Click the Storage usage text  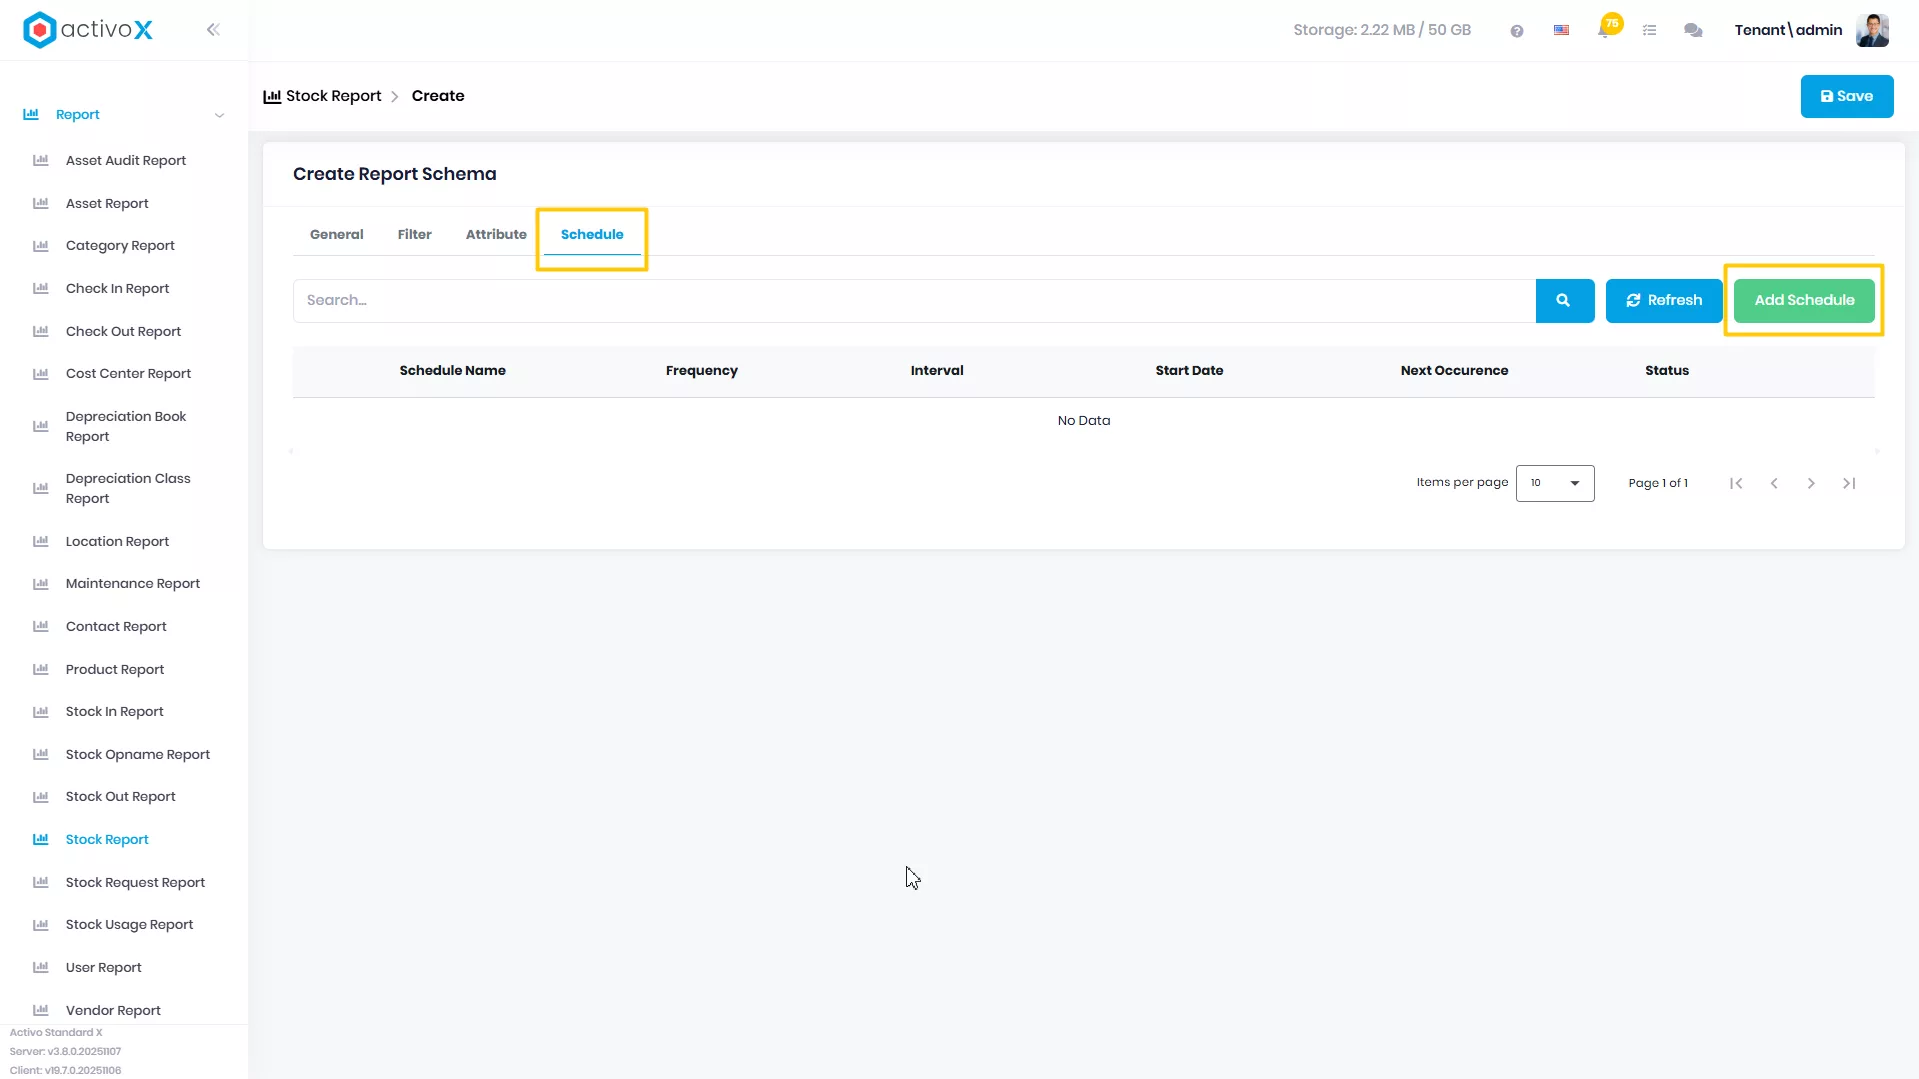coord(1382,31)
